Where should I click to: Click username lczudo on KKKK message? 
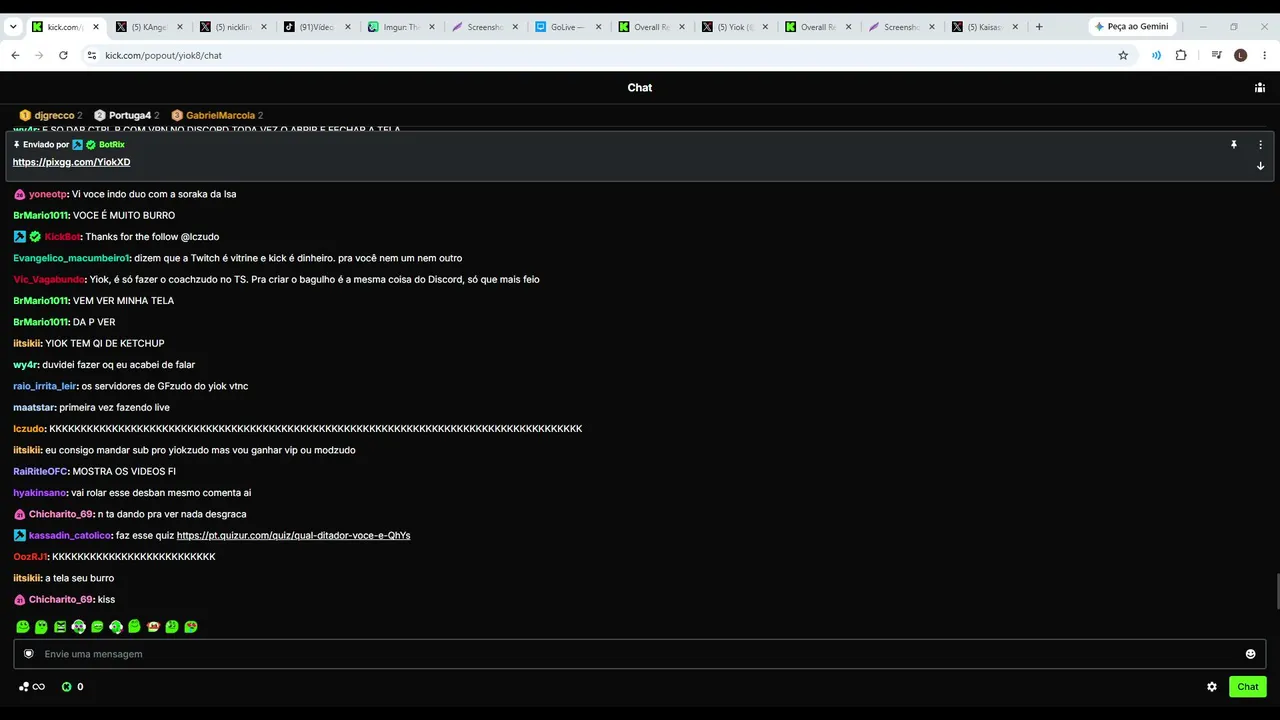[29, 429]
